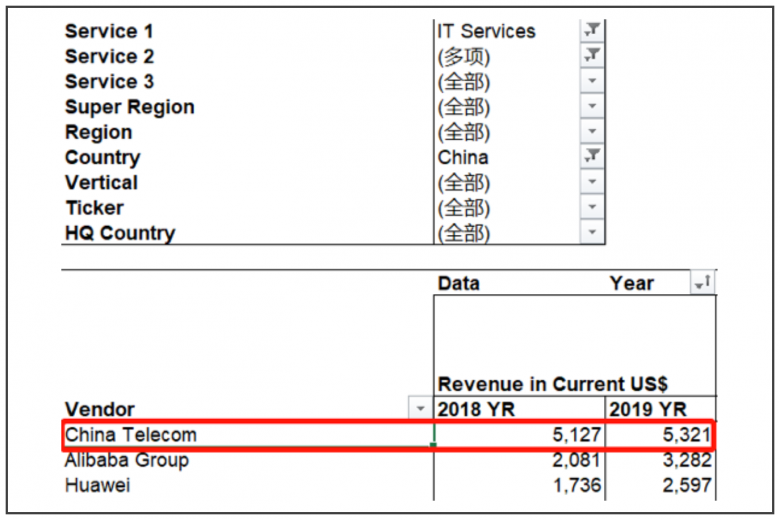780x520 pixels.
Task: Select the 2019 YR column header
Action: pos(648,410)
